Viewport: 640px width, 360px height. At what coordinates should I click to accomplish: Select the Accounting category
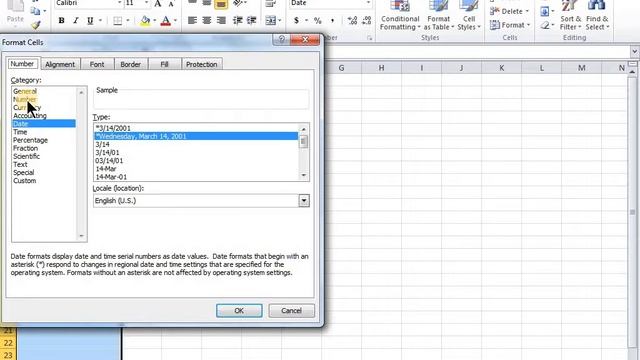click(x=30, y=116)
